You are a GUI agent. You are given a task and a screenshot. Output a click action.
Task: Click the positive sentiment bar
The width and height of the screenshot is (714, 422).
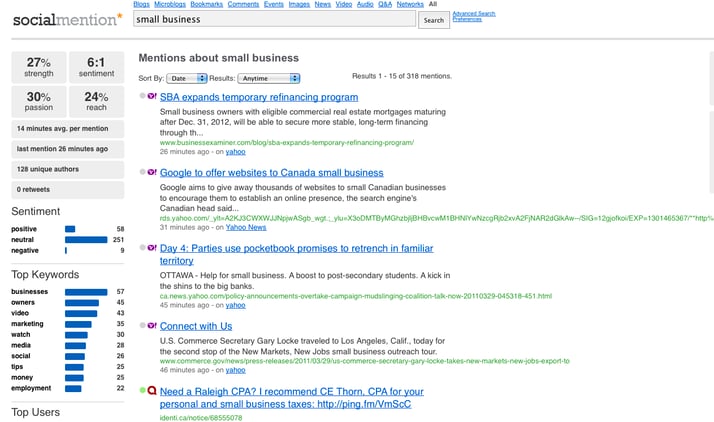70,229
